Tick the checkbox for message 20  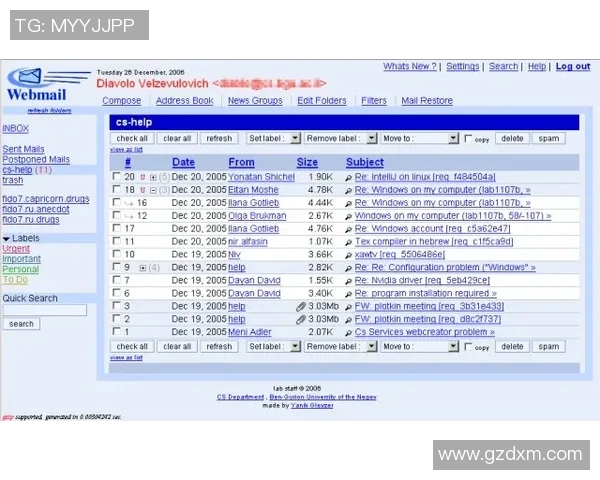point(116,177)
